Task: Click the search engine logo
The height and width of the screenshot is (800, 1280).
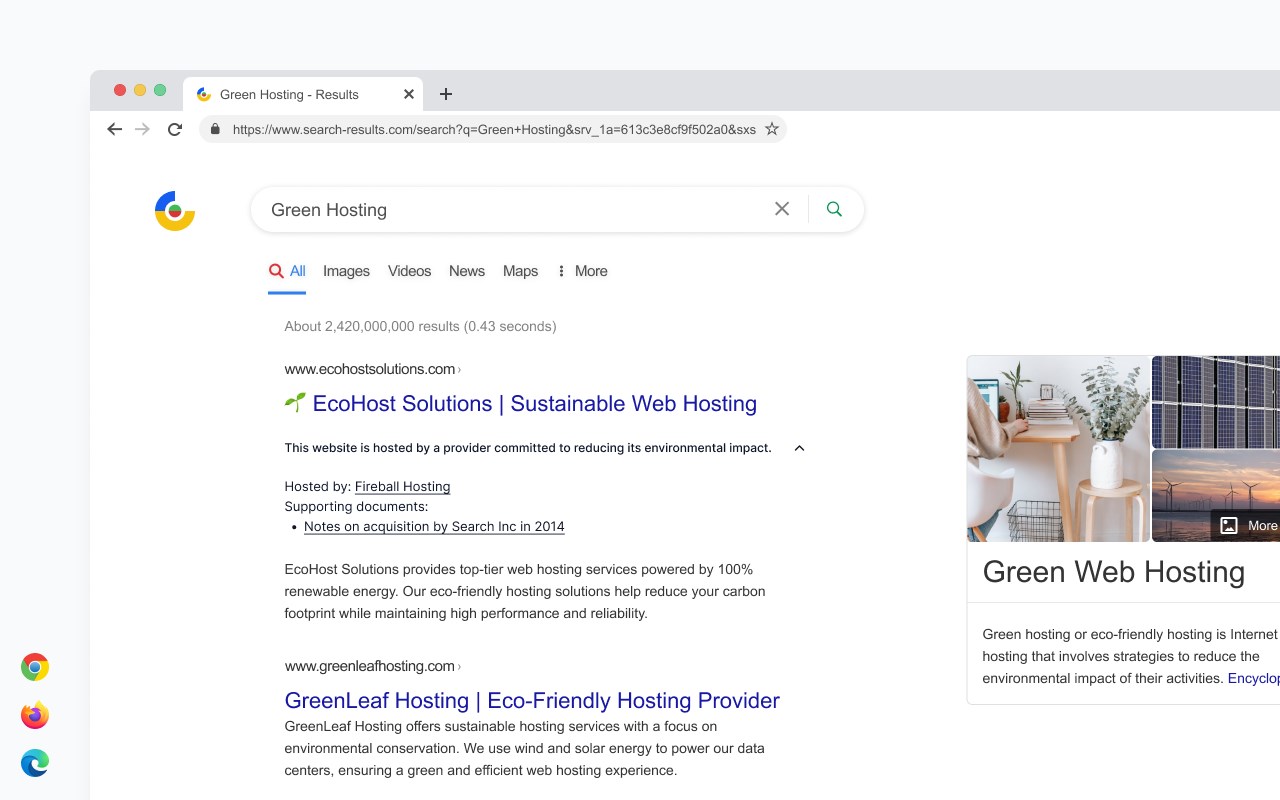Action: [x=175, y=211]
